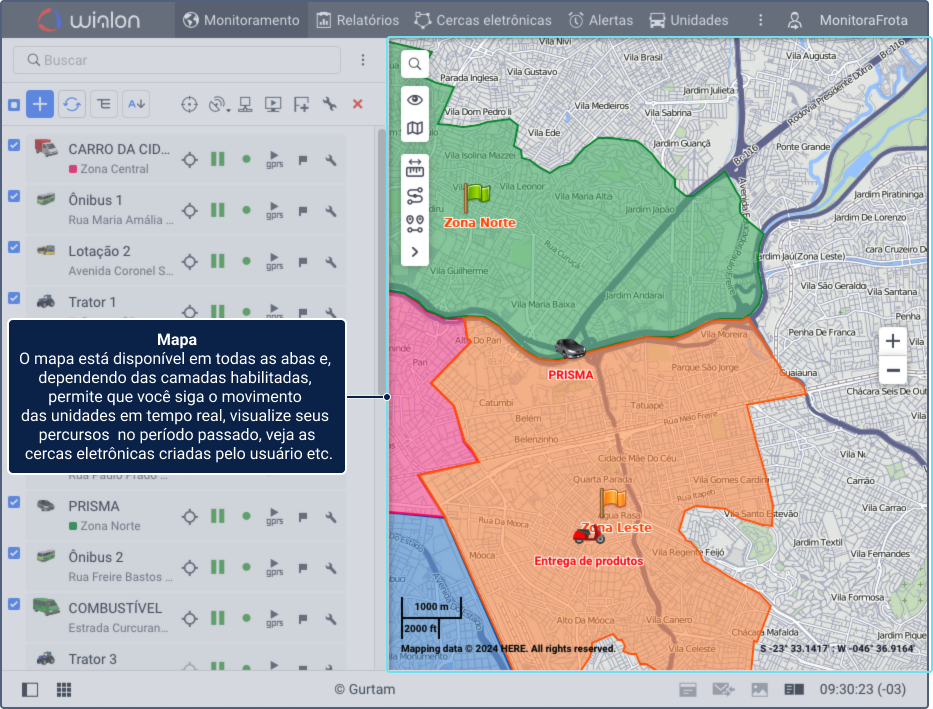Expand the map tools chevron arrow

tap(415, 252)
